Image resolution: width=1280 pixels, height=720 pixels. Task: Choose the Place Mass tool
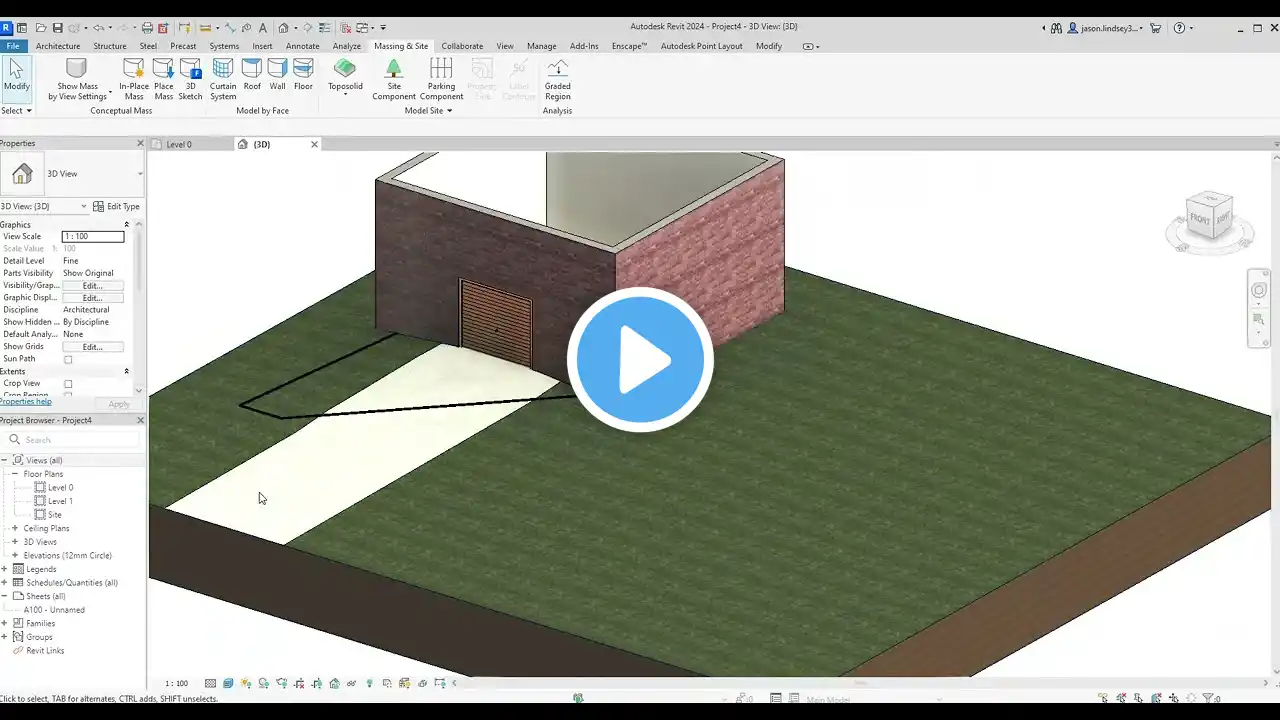point(163,79)
